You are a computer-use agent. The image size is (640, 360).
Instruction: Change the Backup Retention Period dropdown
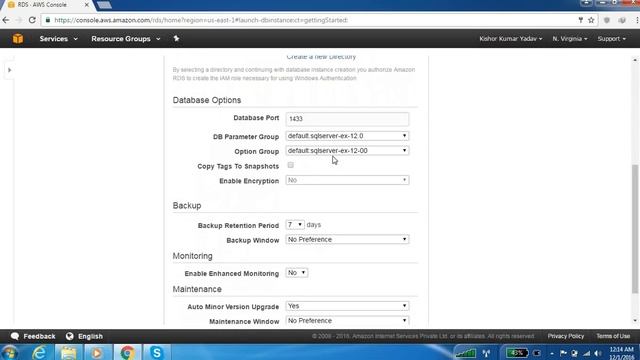tap(295, 225)
